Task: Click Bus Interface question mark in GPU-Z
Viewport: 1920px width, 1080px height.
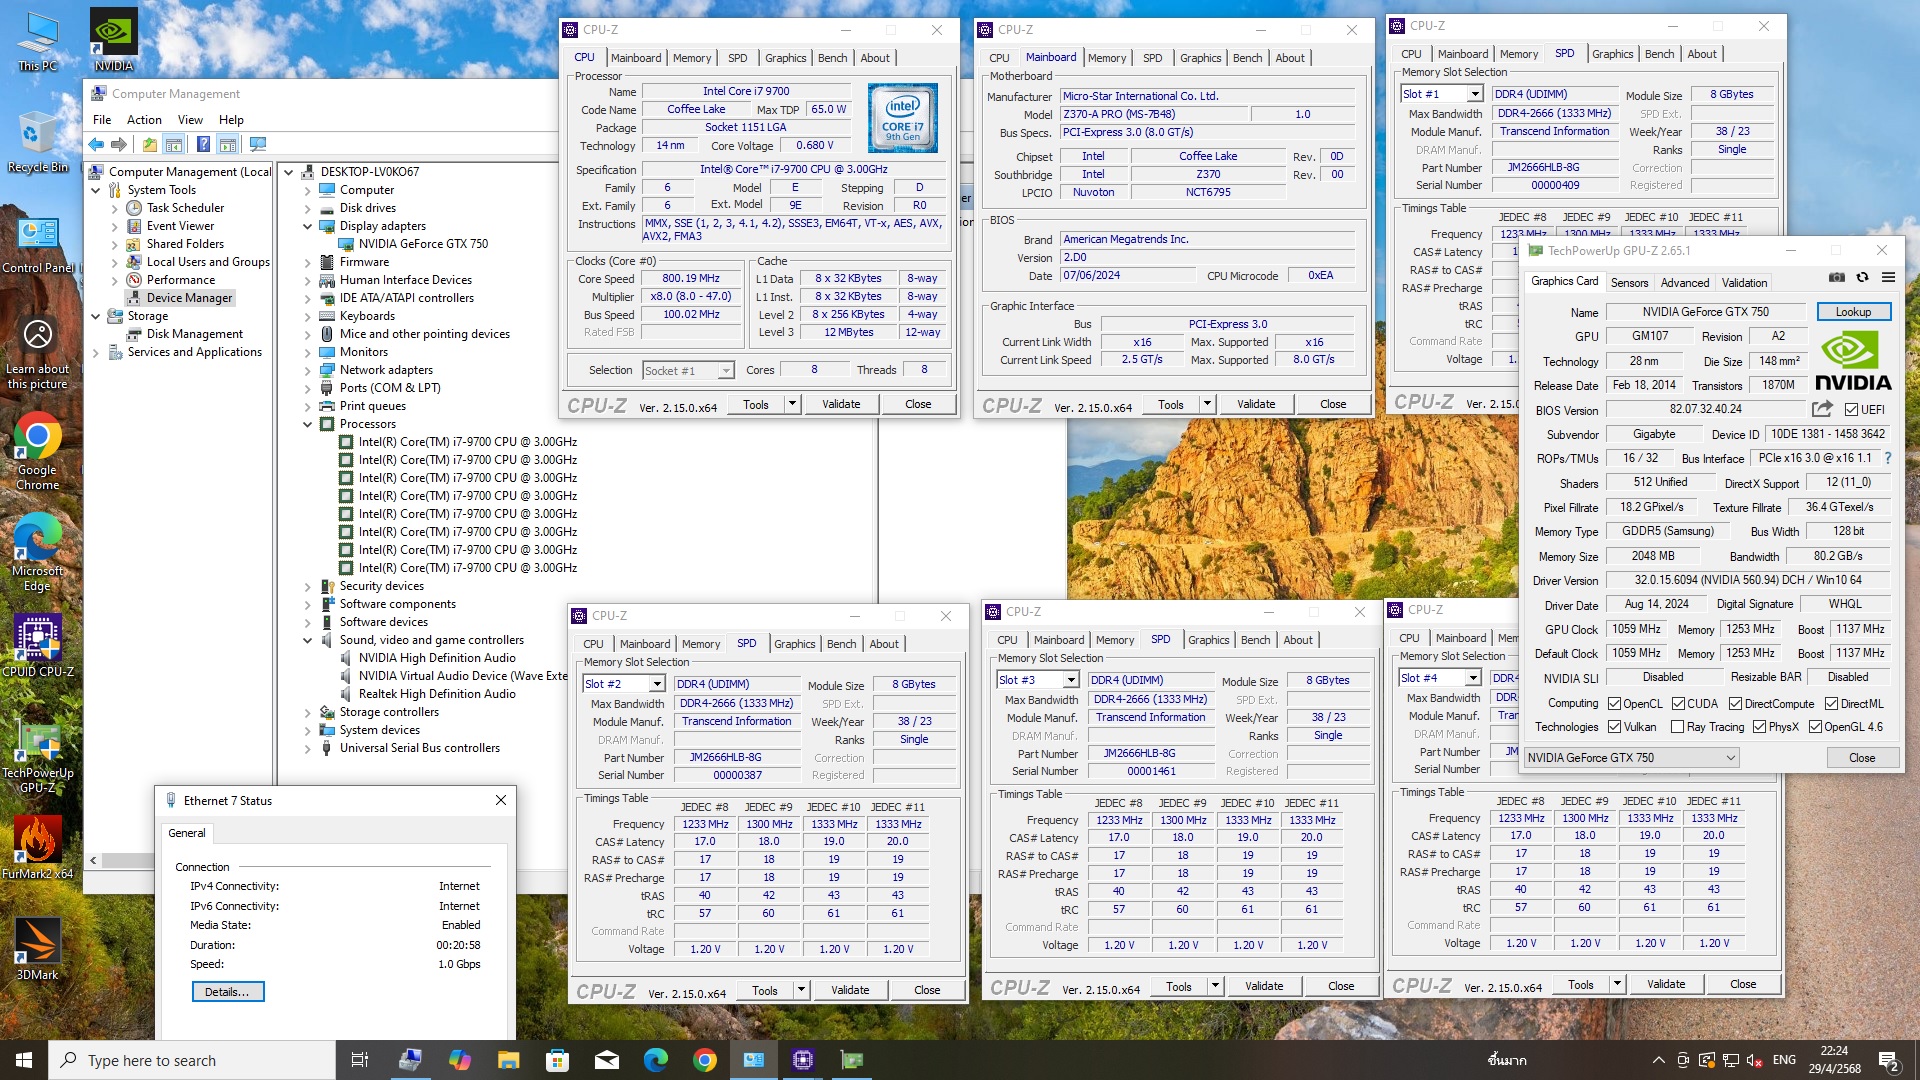Action: (1888, 458)
